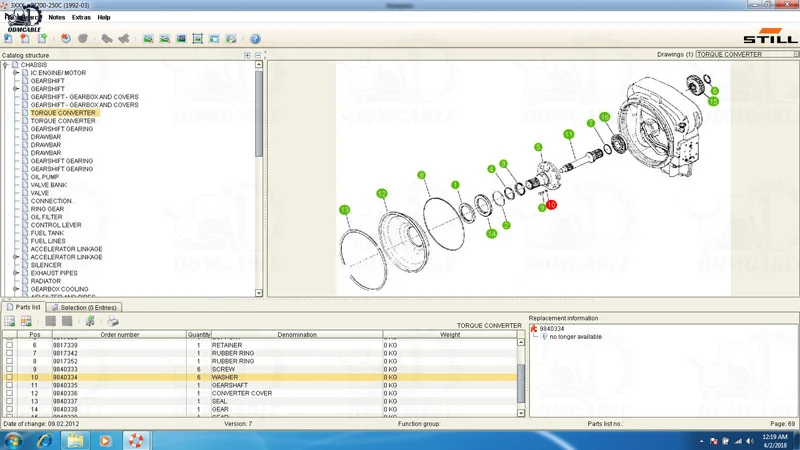800x450 pixels.
Task: Click the parts list scroll-down arrow
Action: click(x=521, y=413)
